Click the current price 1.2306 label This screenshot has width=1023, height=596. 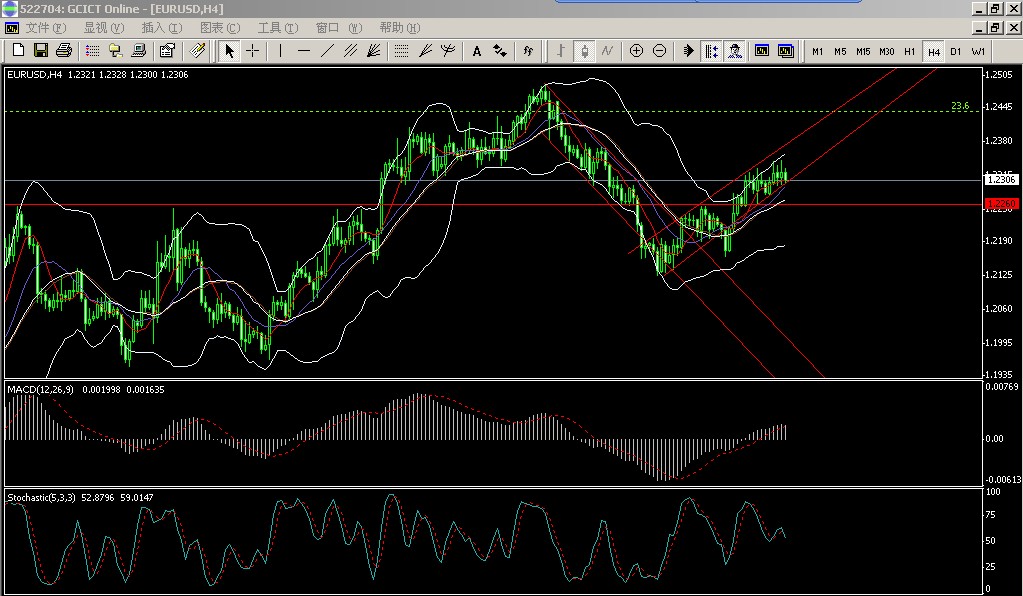(1001, 179)
